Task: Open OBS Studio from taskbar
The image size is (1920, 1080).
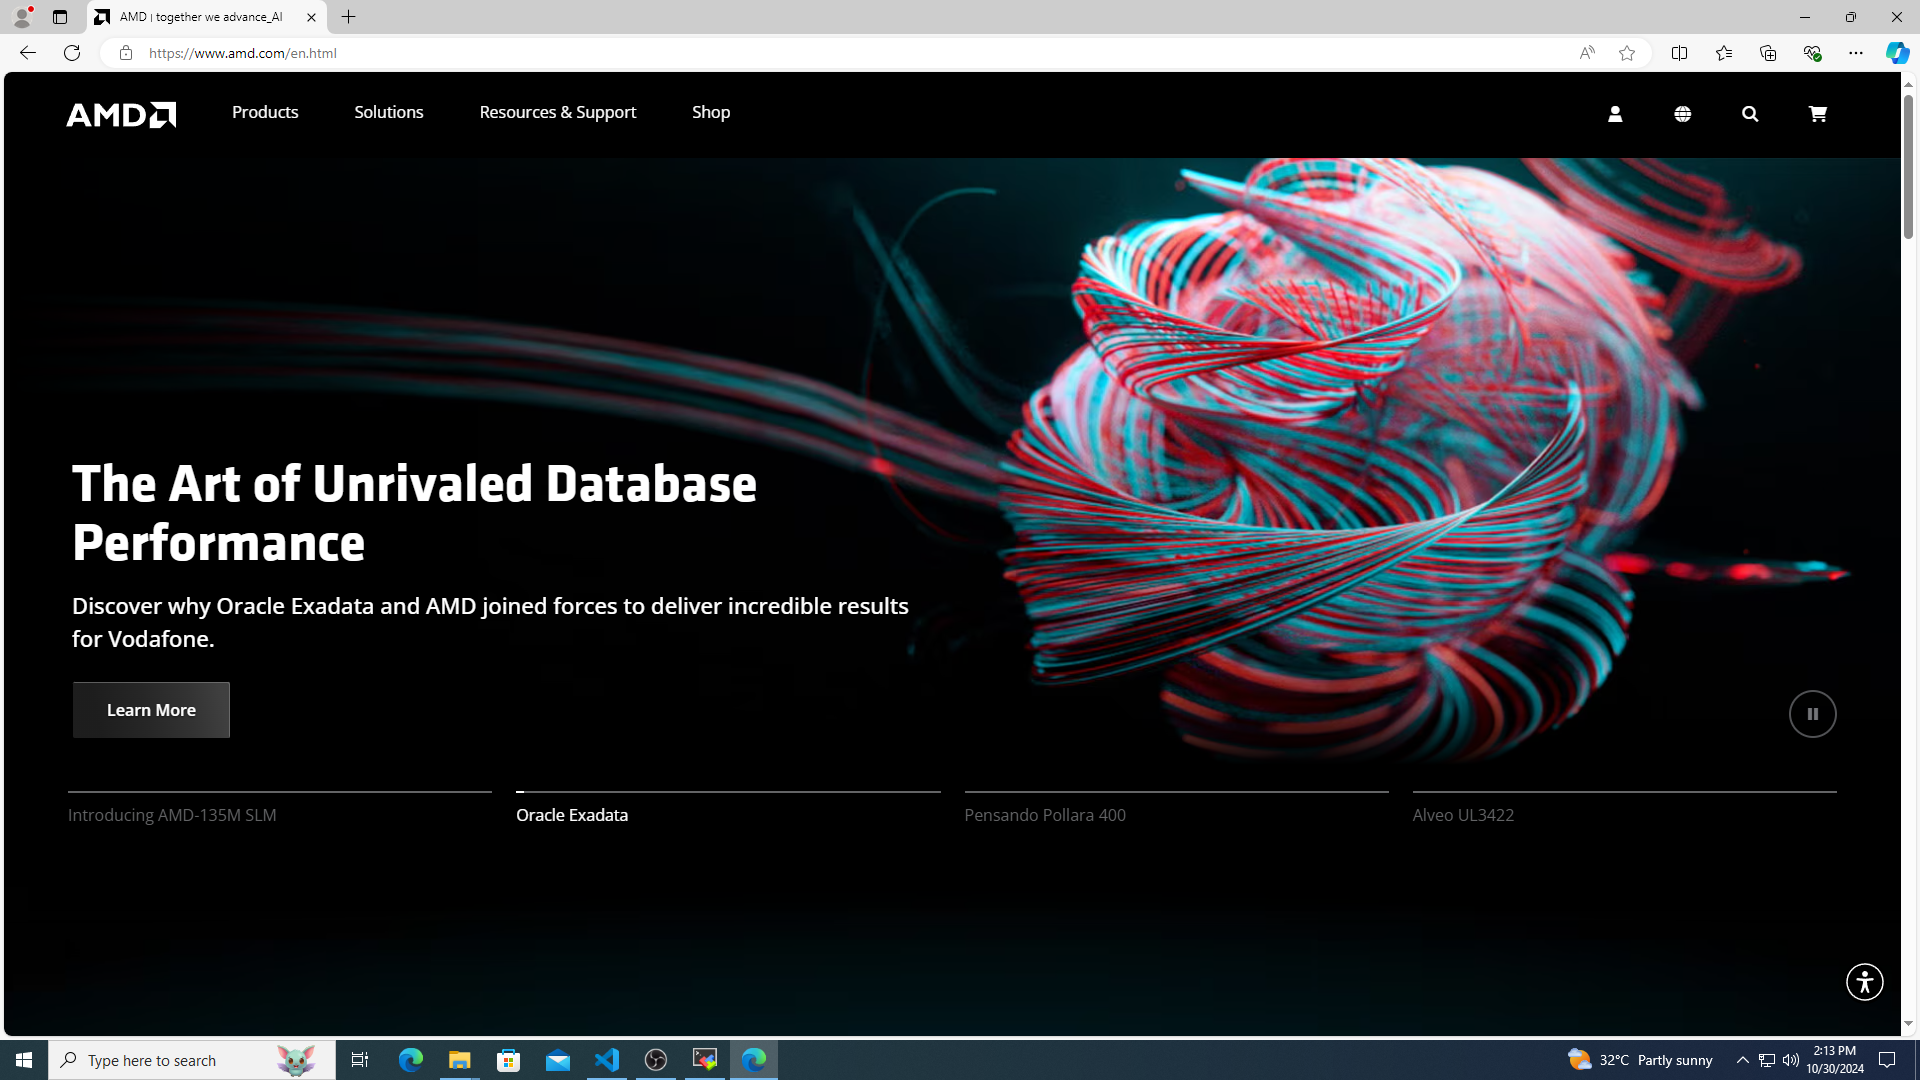Action: pyautogui.click(x=656, y=1060)
